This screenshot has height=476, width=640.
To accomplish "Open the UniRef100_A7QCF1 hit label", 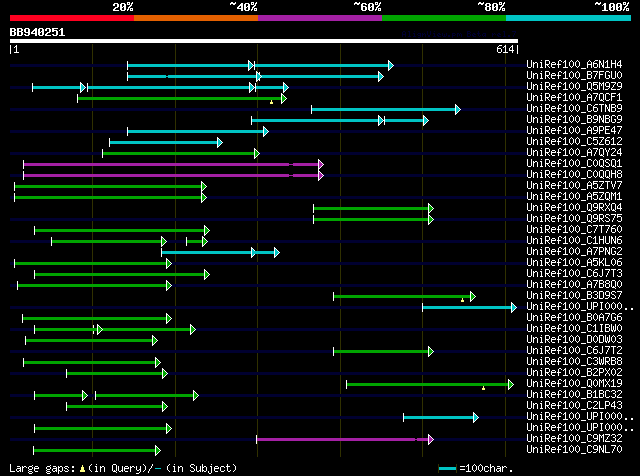I will [574, 97].
